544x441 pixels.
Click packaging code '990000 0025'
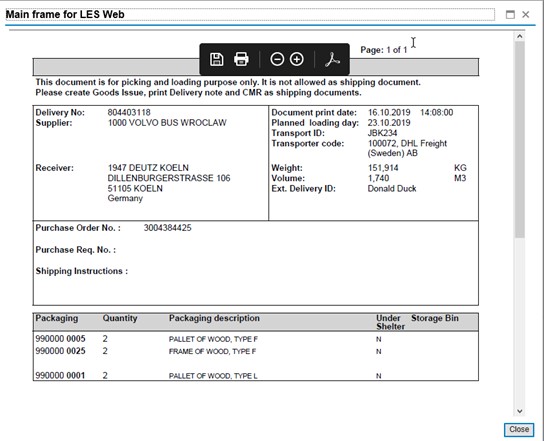click(60, 351)
